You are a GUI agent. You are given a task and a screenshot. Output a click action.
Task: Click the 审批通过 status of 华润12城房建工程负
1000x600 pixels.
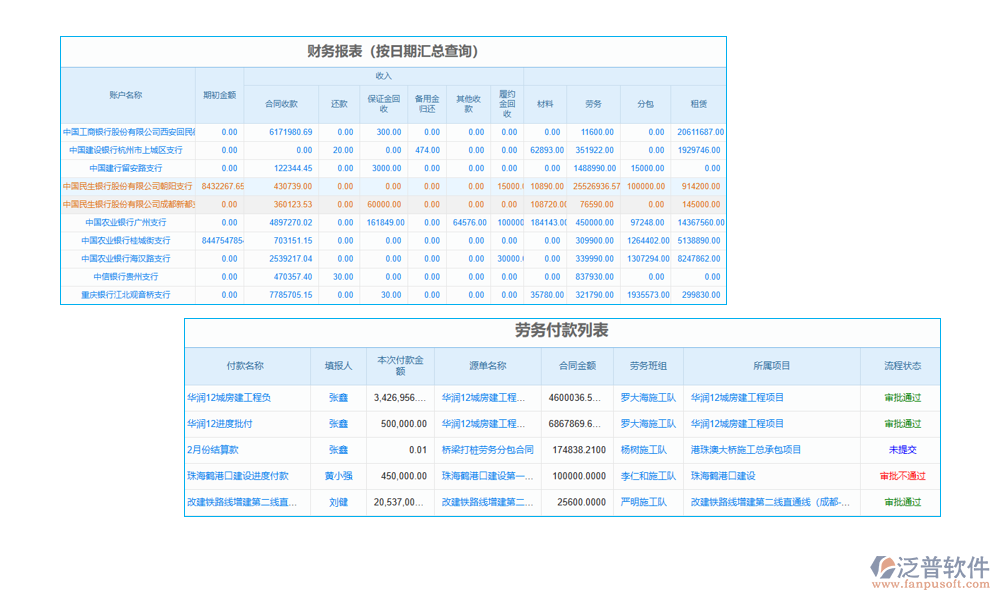903,397
